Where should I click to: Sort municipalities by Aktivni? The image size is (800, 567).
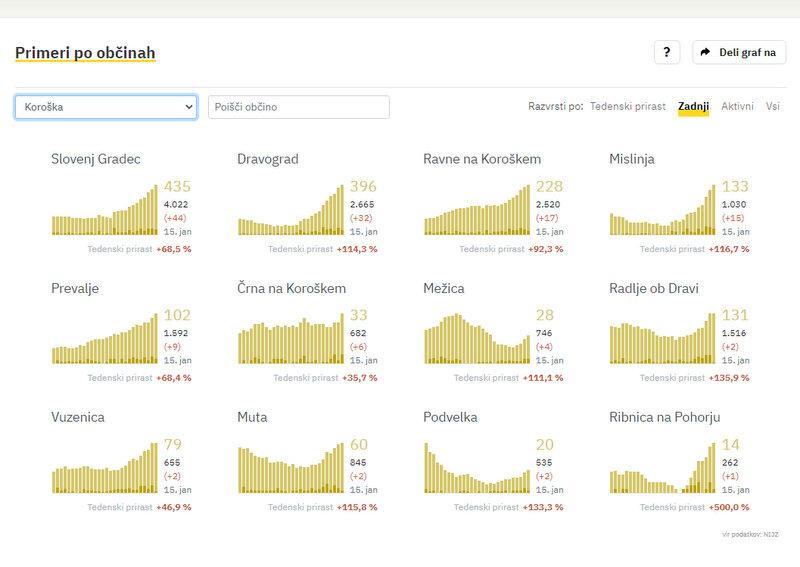coord(737,106)
